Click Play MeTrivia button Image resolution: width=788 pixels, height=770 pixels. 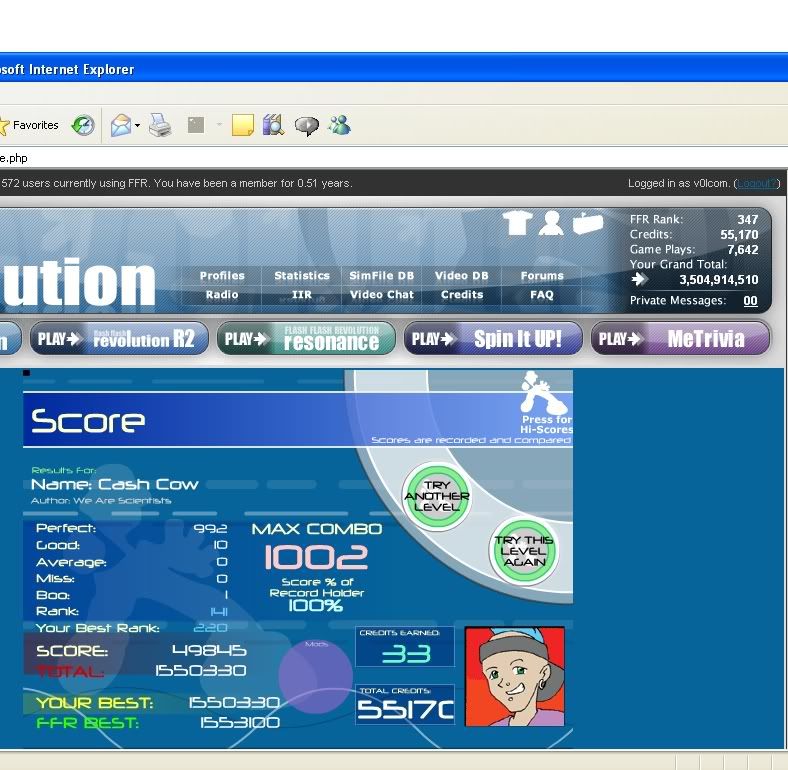680,339
